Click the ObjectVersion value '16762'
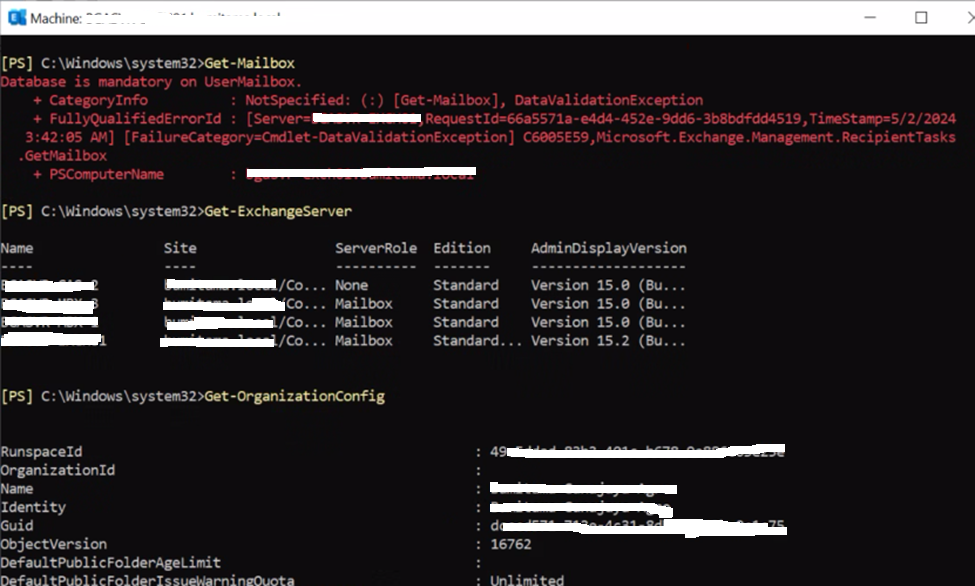The image size is (975, 586). tap(511, 544)
